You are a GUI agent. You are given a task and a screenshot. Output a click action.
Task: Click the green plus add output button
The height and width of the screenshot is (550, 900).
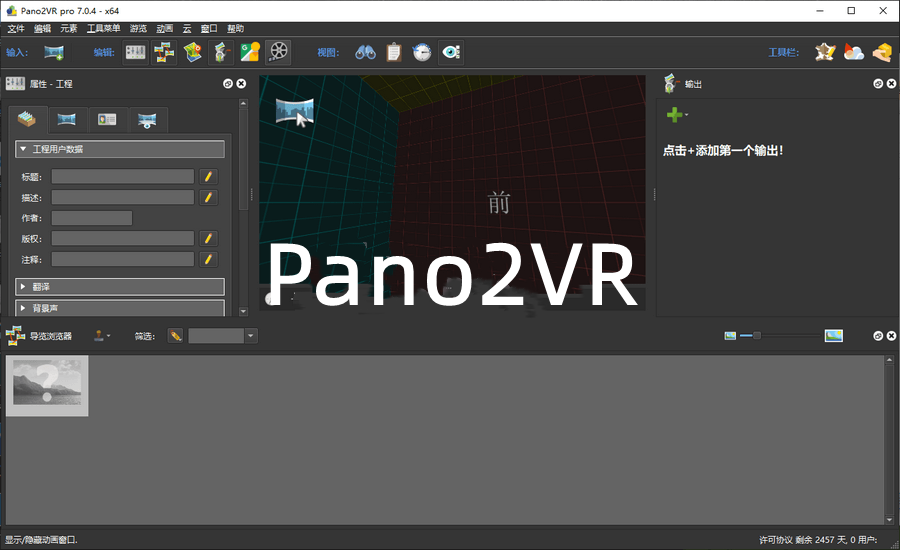[x=674, y=115]
